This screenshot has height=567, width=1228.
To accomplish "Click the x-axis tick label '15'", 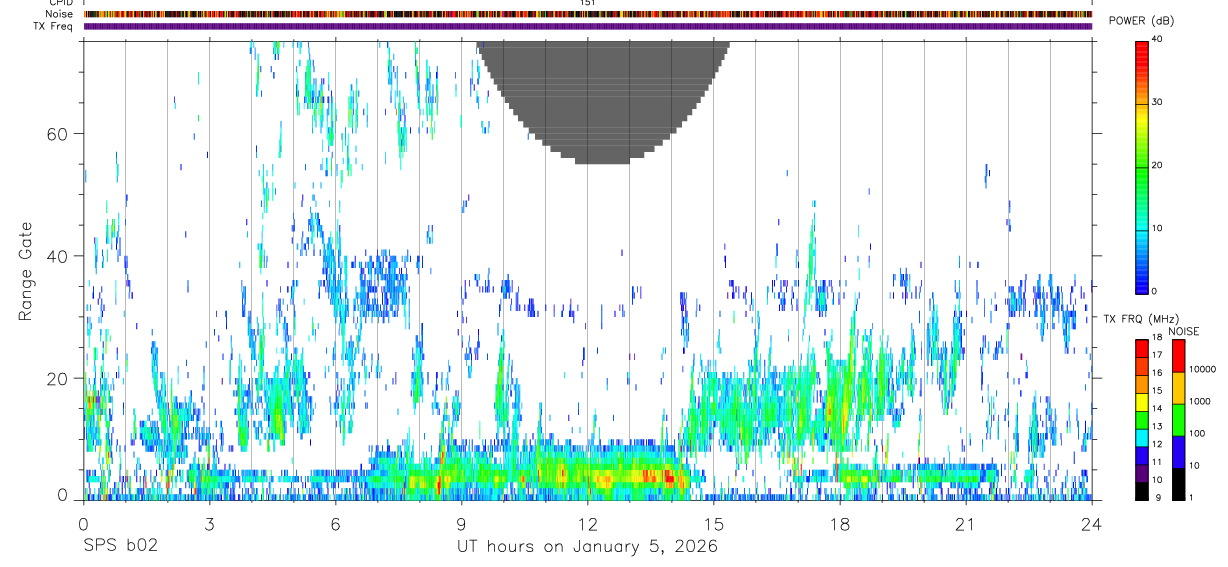I will [714, 523].
